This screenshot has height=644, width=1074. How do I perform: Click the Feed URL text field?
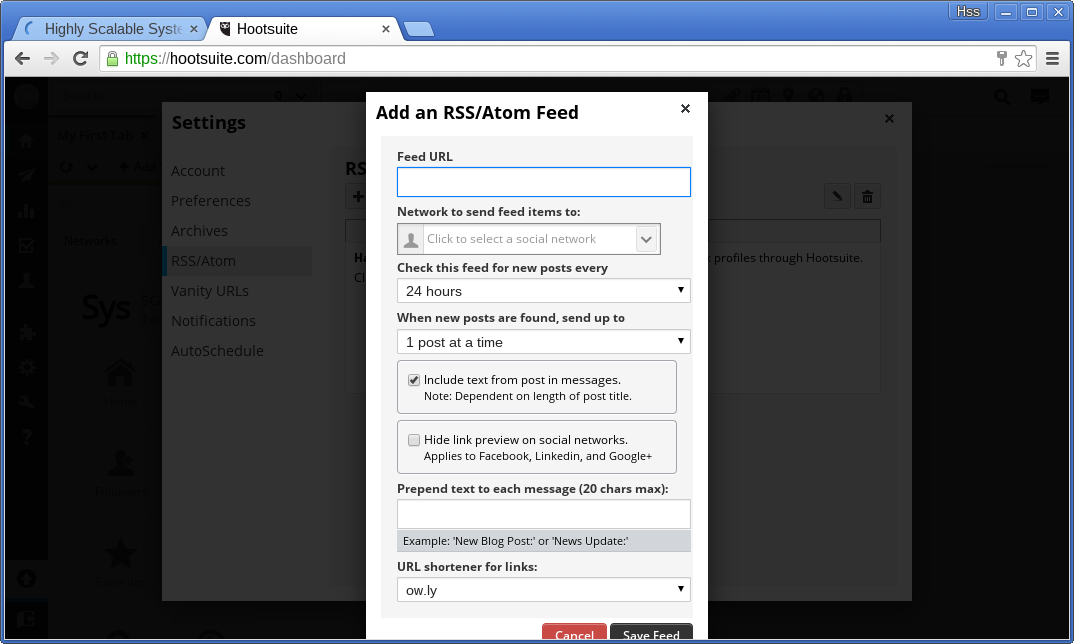coord(544,182)
